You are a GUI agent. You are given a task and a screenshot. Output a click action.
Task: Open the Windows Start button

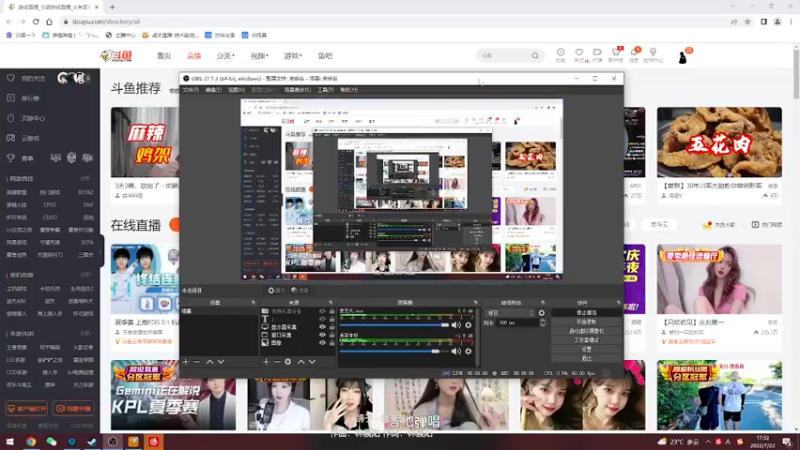click(10, 442)
